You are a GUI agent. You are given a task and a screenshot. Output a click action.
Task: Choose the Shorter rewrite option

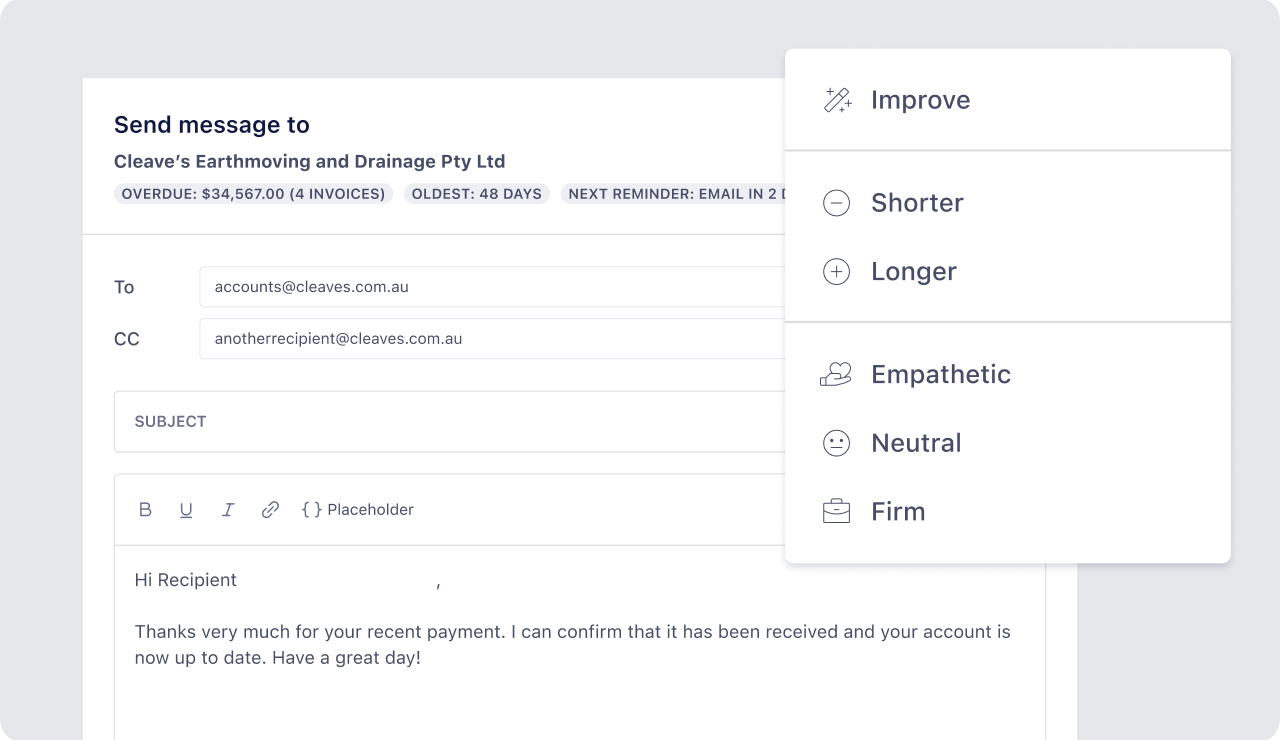coord(917,203)
